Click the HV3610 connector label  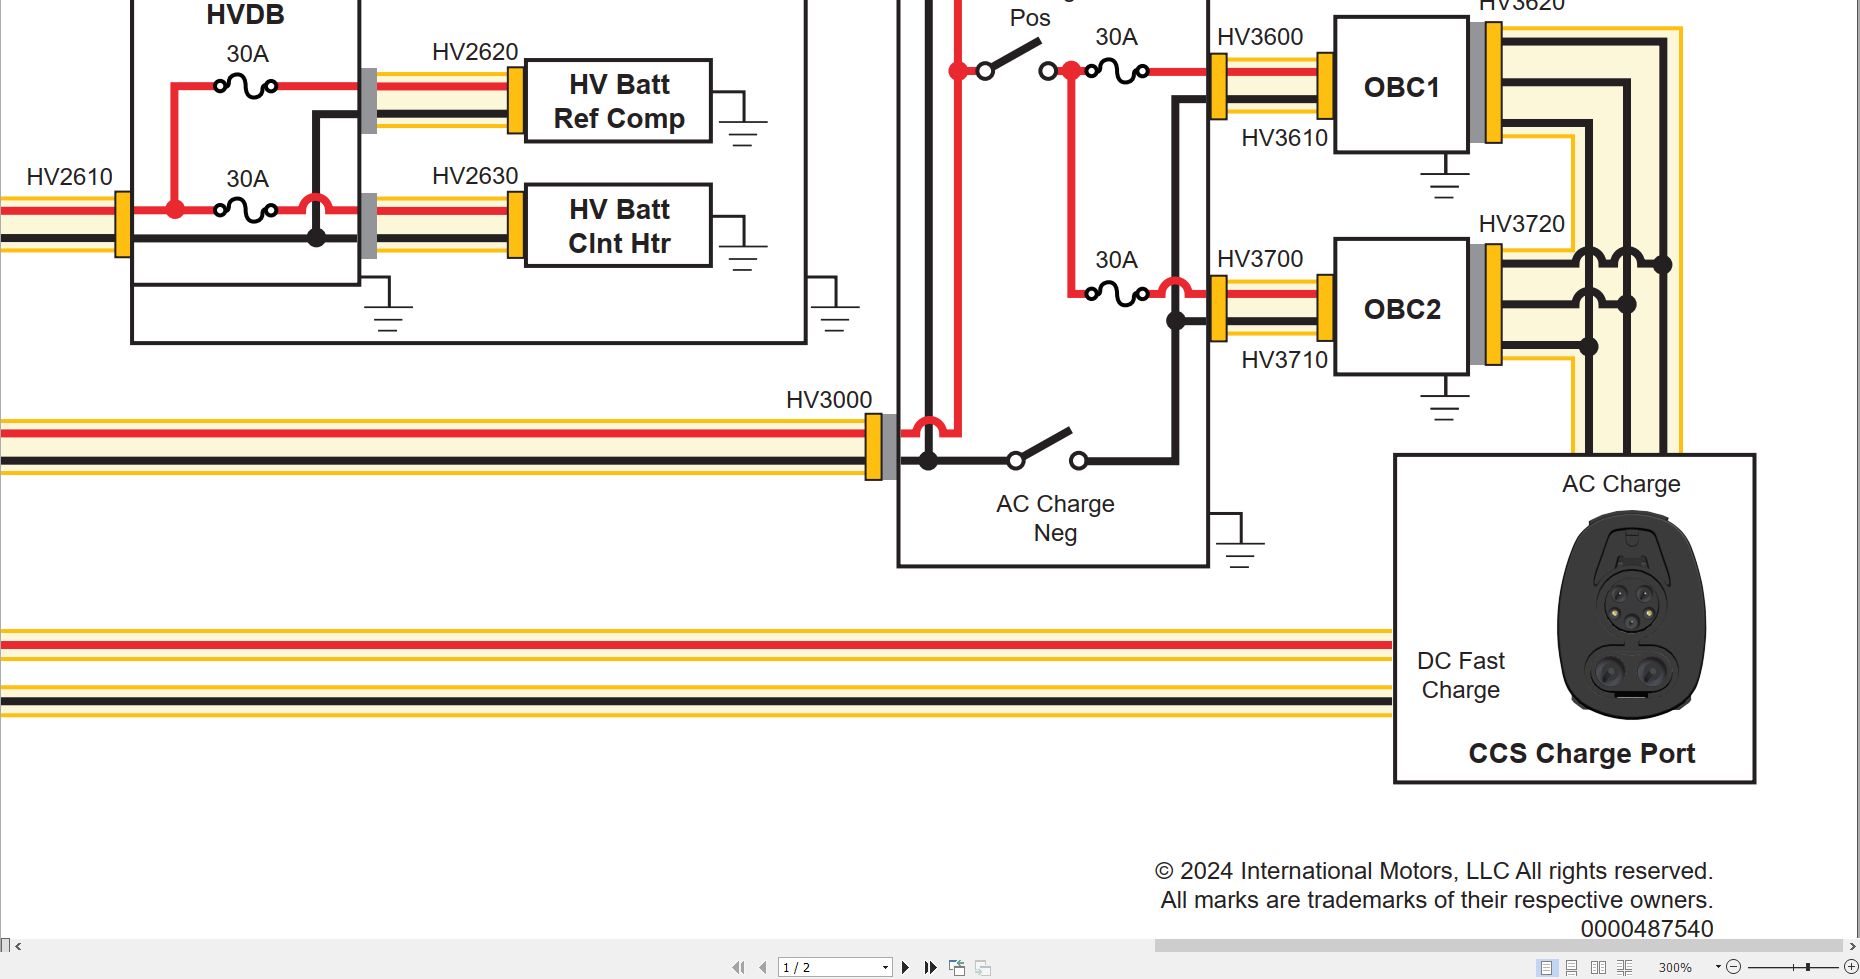pos(1284,138)
